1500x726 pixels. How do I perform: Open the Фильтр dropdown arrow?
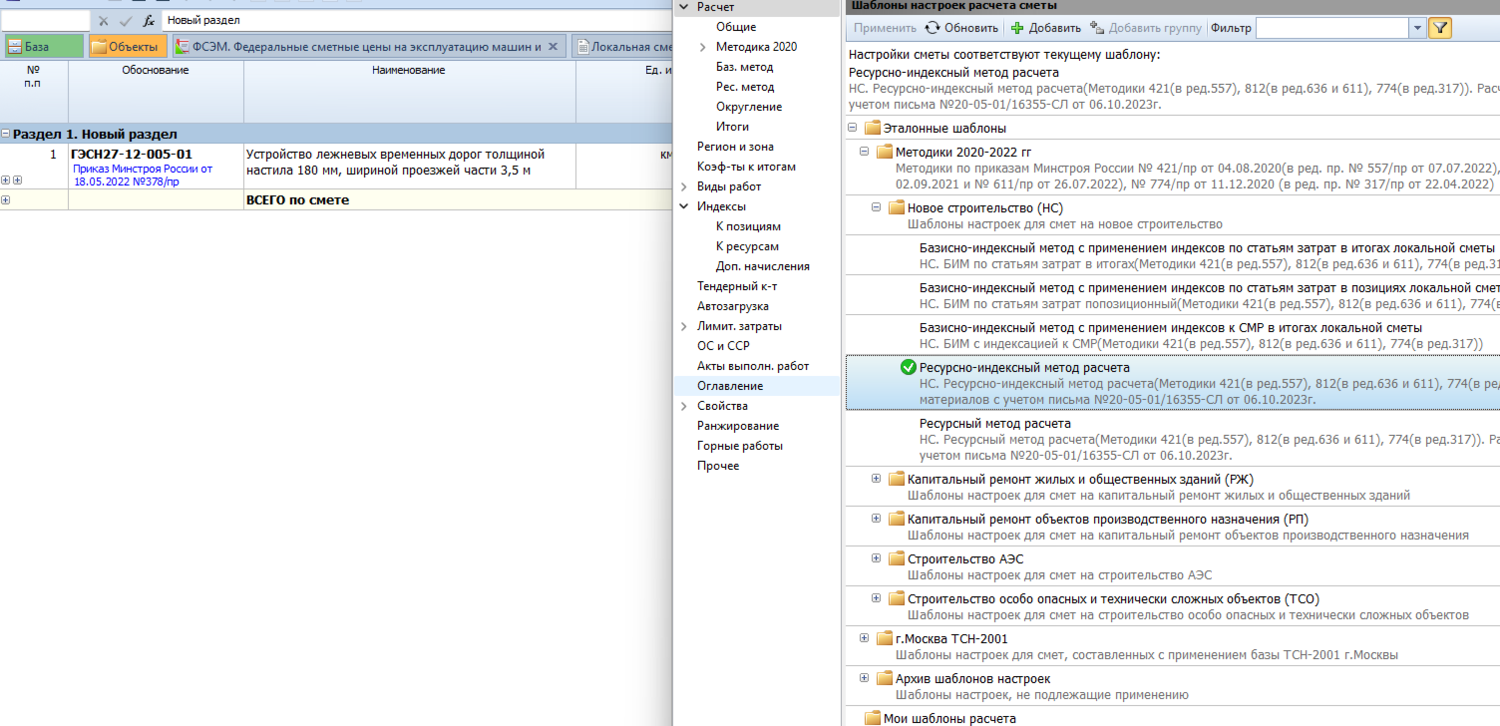(x=1417, y=29)
